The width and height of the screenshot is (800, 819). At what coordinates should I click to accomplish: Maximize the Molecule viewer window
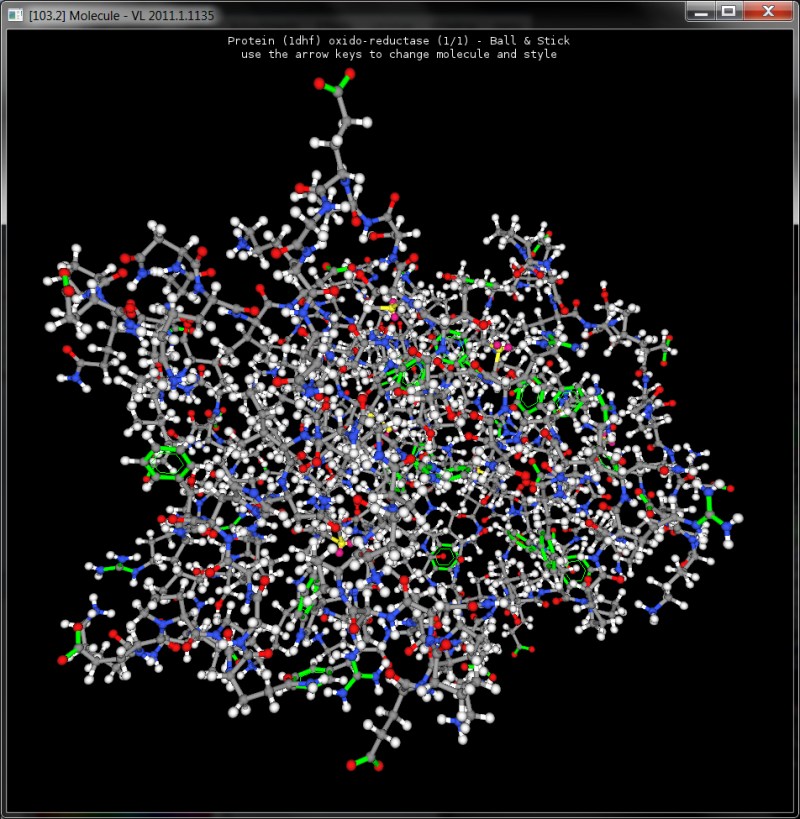(728, 11)
